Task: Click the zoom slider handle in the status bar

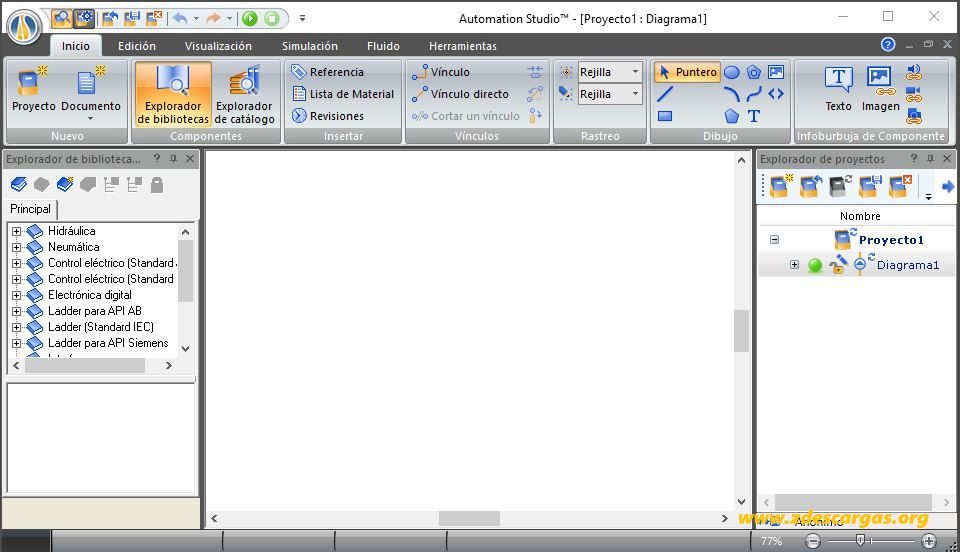Action: click(x=860, y=540)
